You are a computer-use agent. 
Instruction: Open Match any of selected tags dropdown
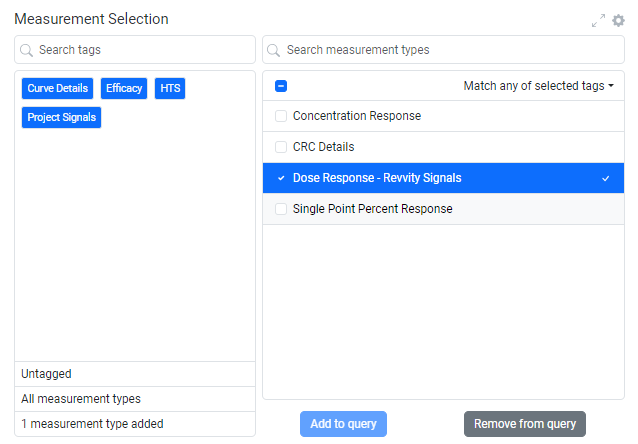tap(538, 86)
